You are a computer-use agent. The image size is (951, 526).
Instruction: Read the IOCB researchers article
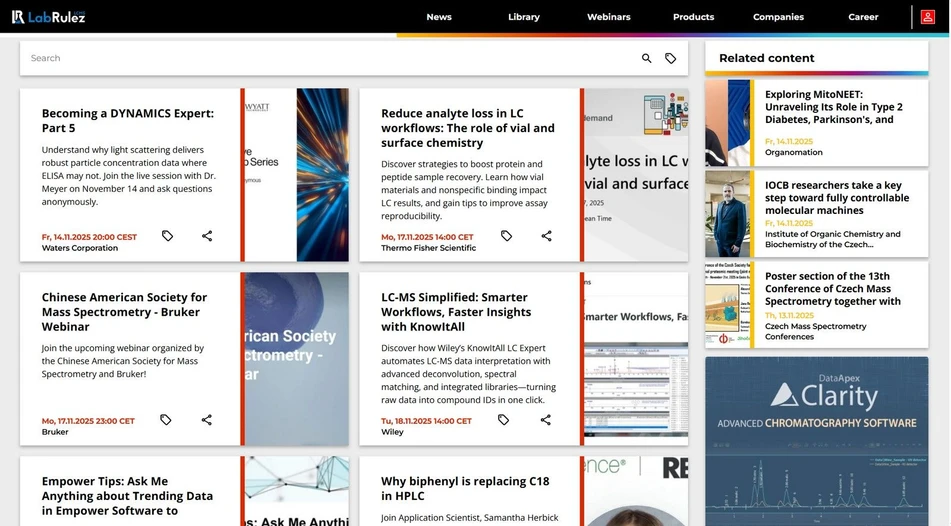[836, 198]
